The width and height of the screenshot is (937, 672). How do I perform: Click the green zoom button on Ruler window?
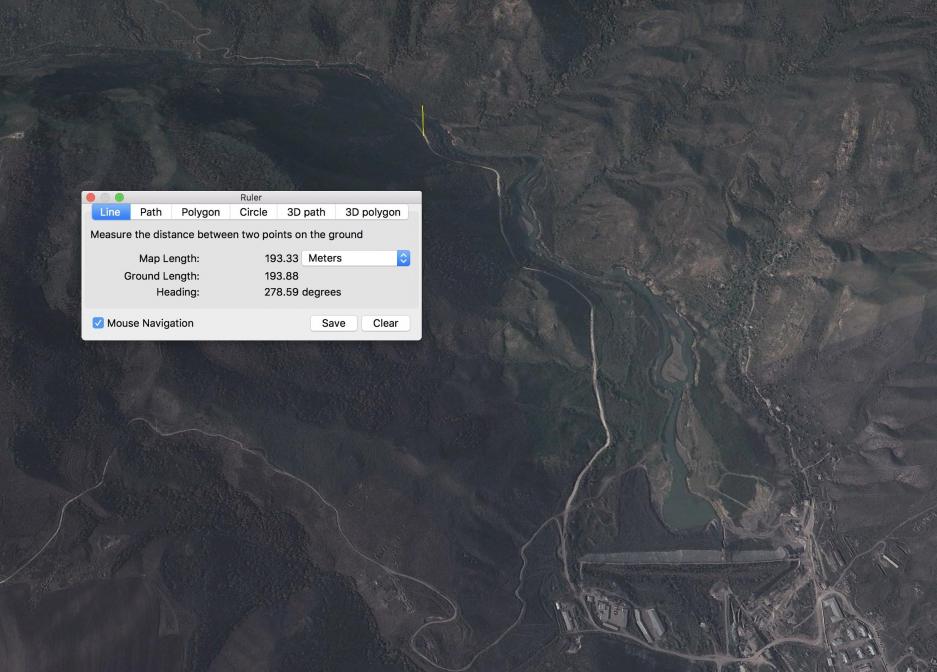[x=119, y=198]
